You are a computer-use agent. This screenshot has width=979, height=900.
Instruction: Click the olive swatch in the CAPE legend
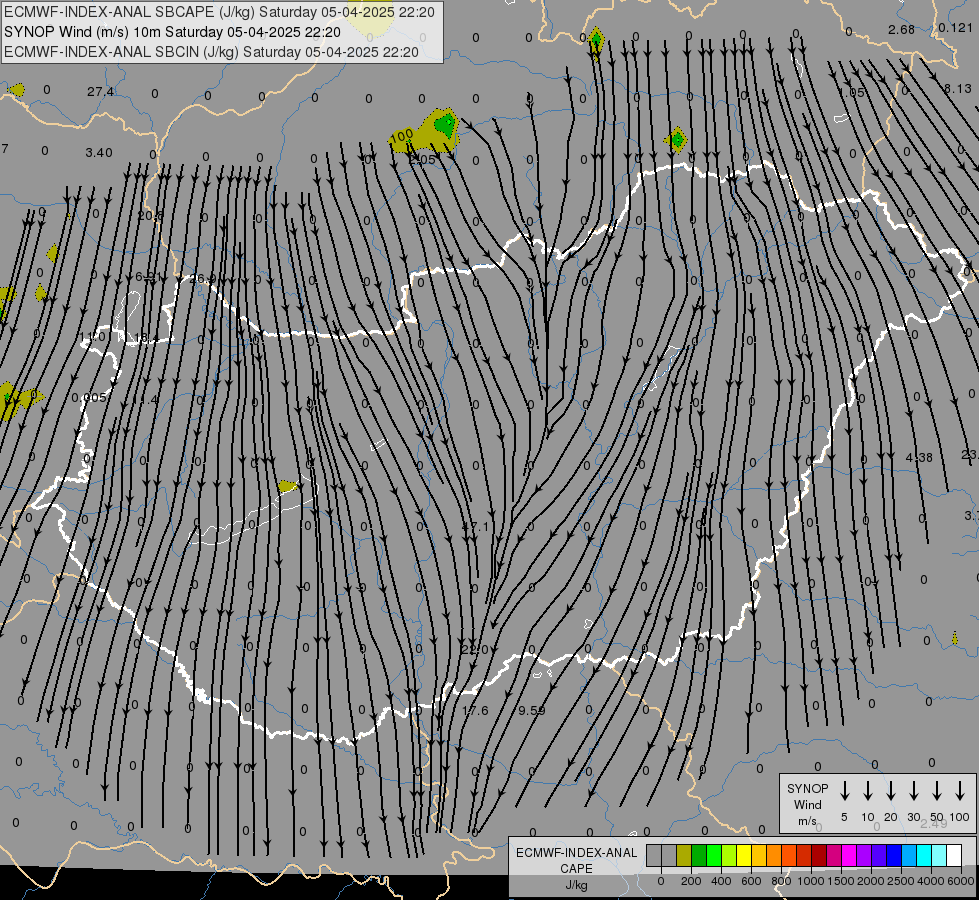tap(684, 856)
